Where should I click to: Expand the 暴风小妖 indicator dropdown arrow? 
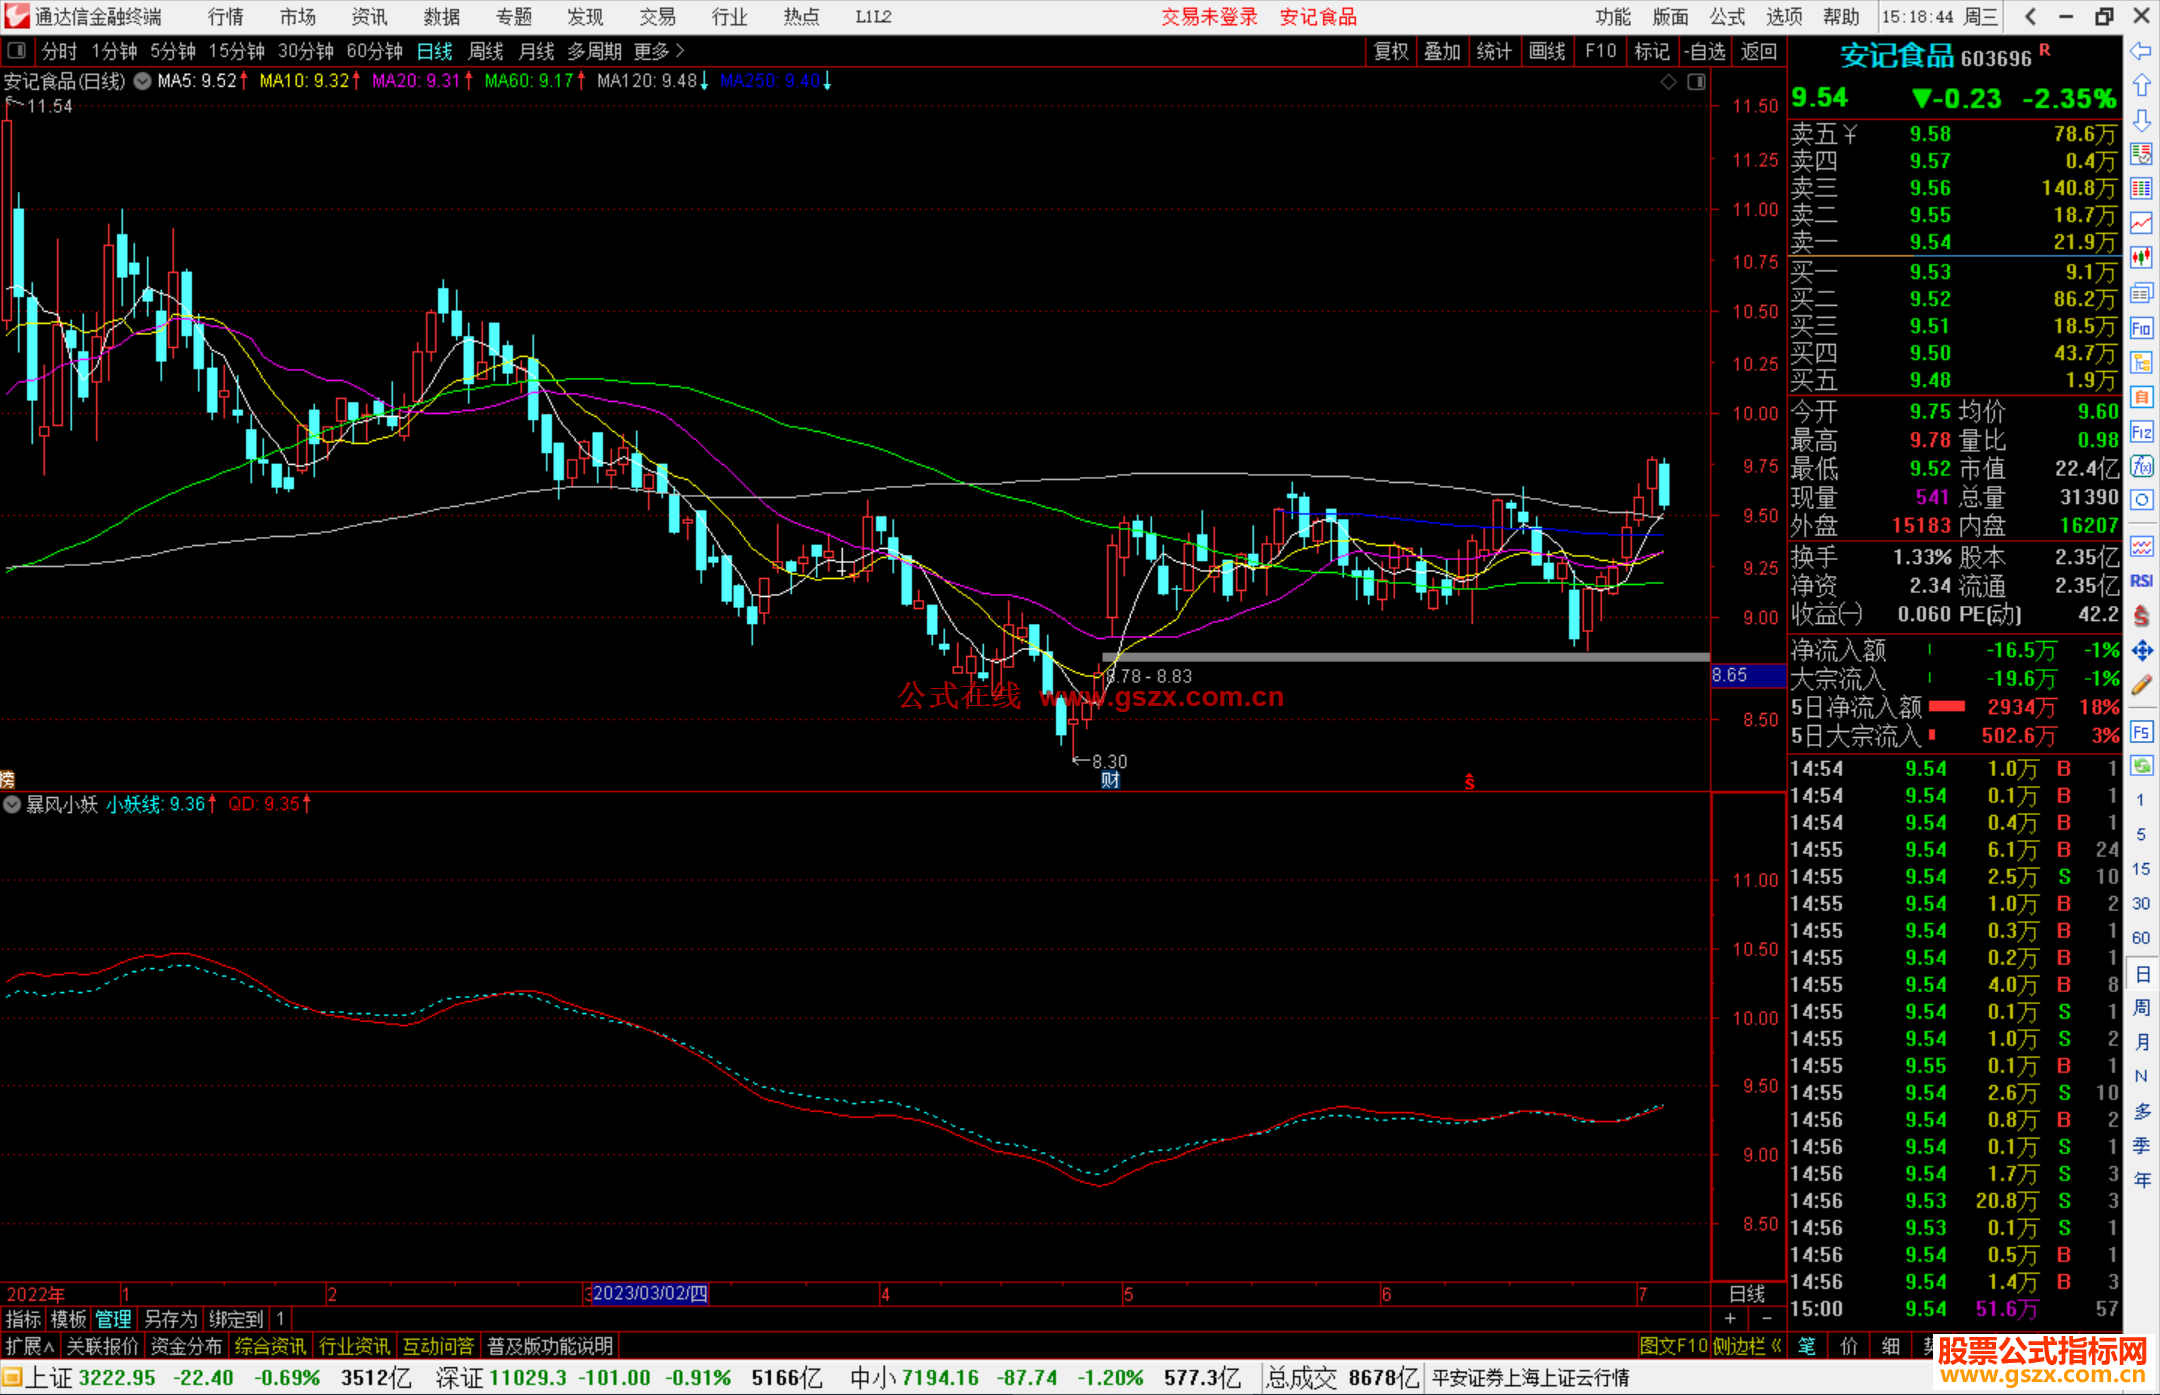coord(12,804)
